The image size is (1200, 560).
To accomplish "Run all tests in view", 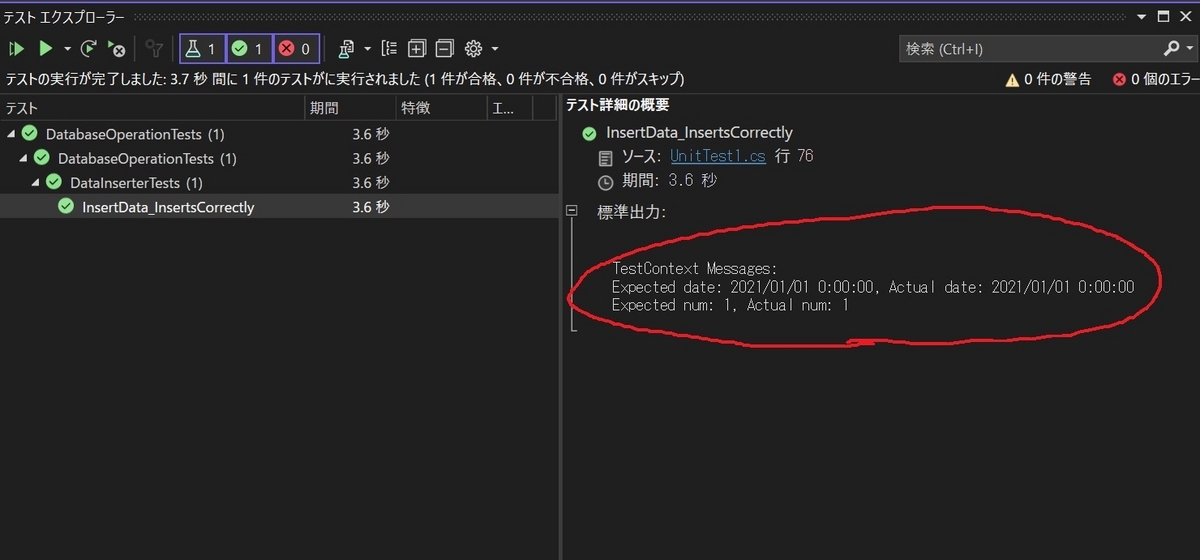I will pyautogui.click(x=16, y=48).
